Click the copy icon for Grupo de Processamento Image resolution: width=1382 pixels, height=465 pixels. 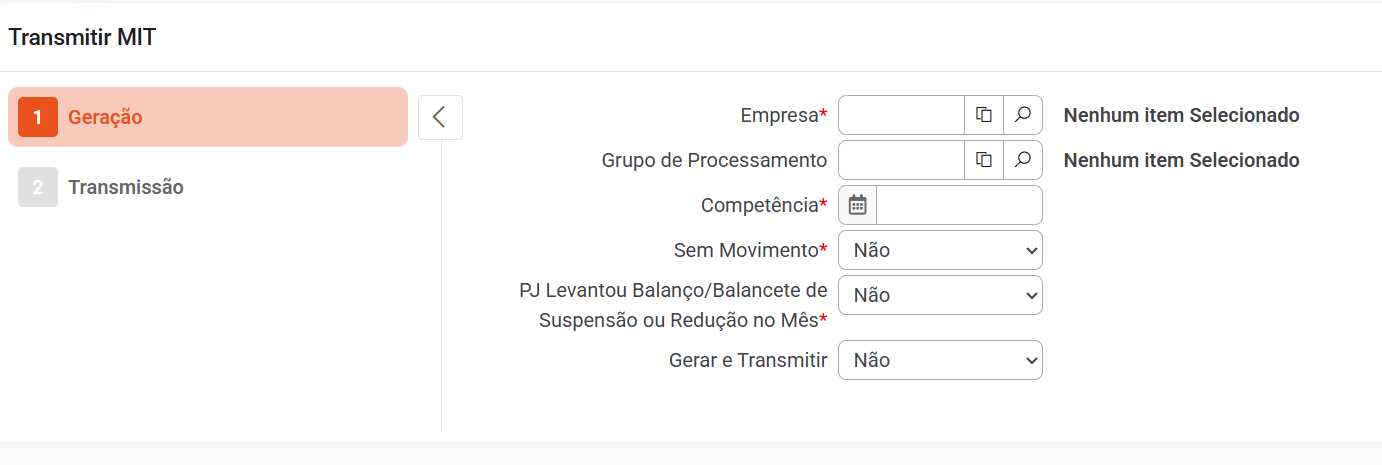point(984,160)
